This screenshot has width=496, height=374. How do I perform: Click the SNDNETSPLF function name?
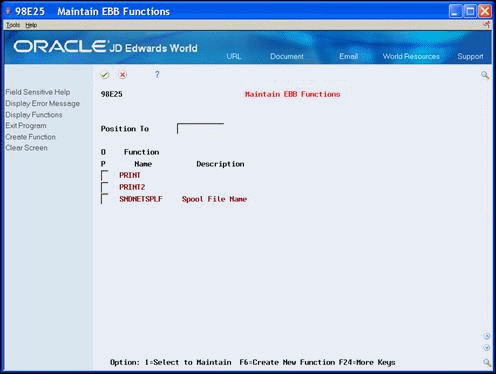[141, 199]
